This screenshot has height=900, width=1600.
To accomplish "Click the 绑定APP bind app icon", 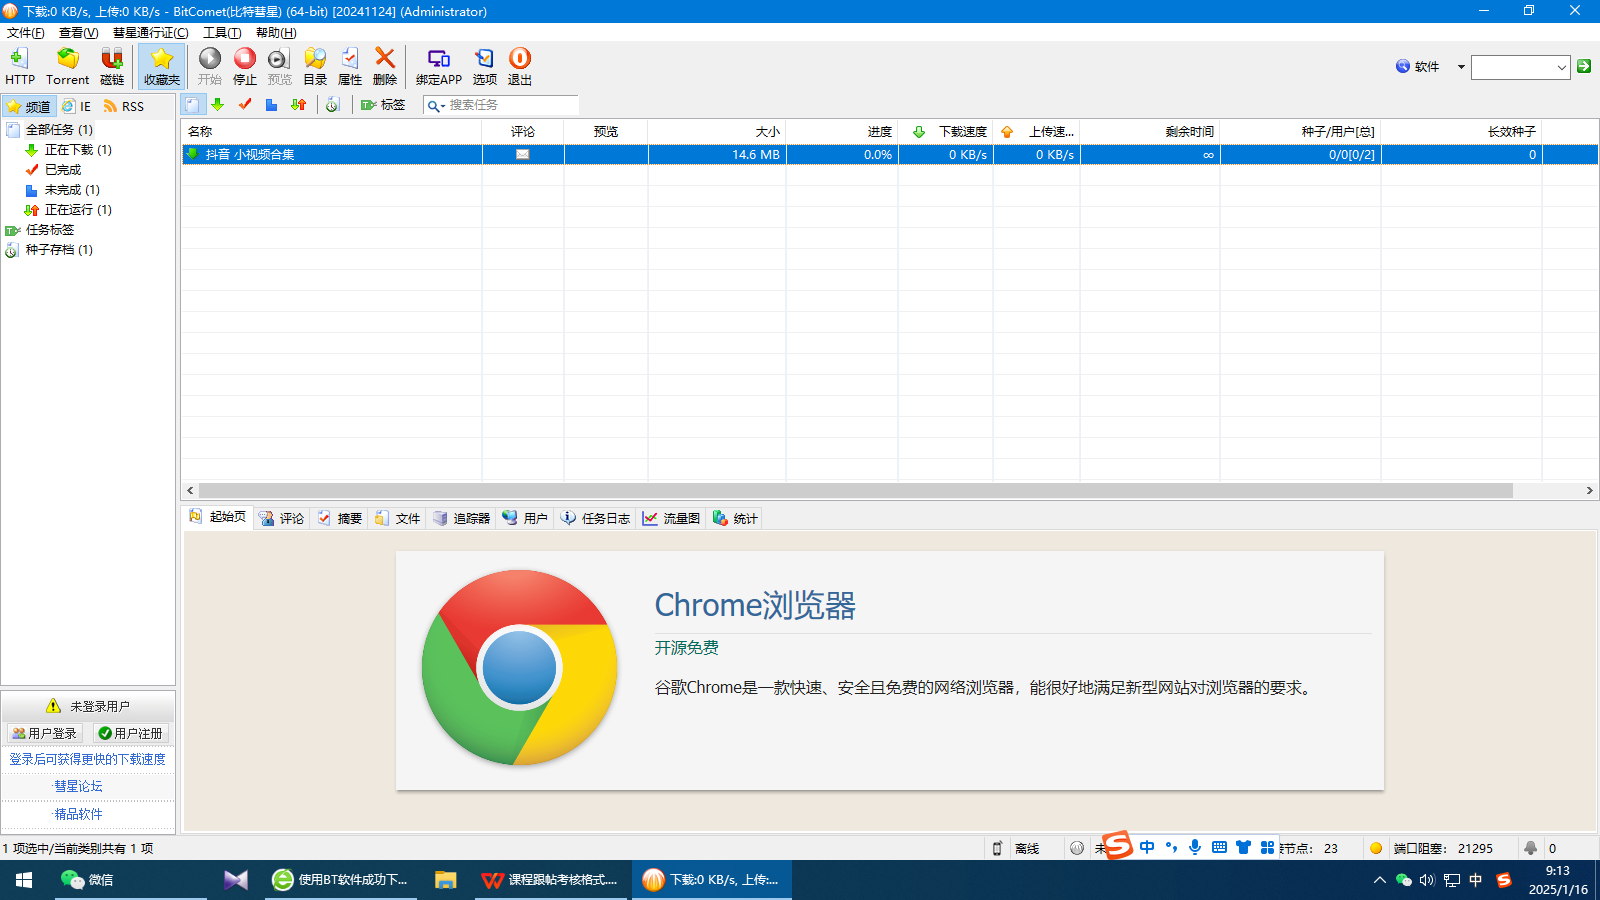I will click(439, 66).
